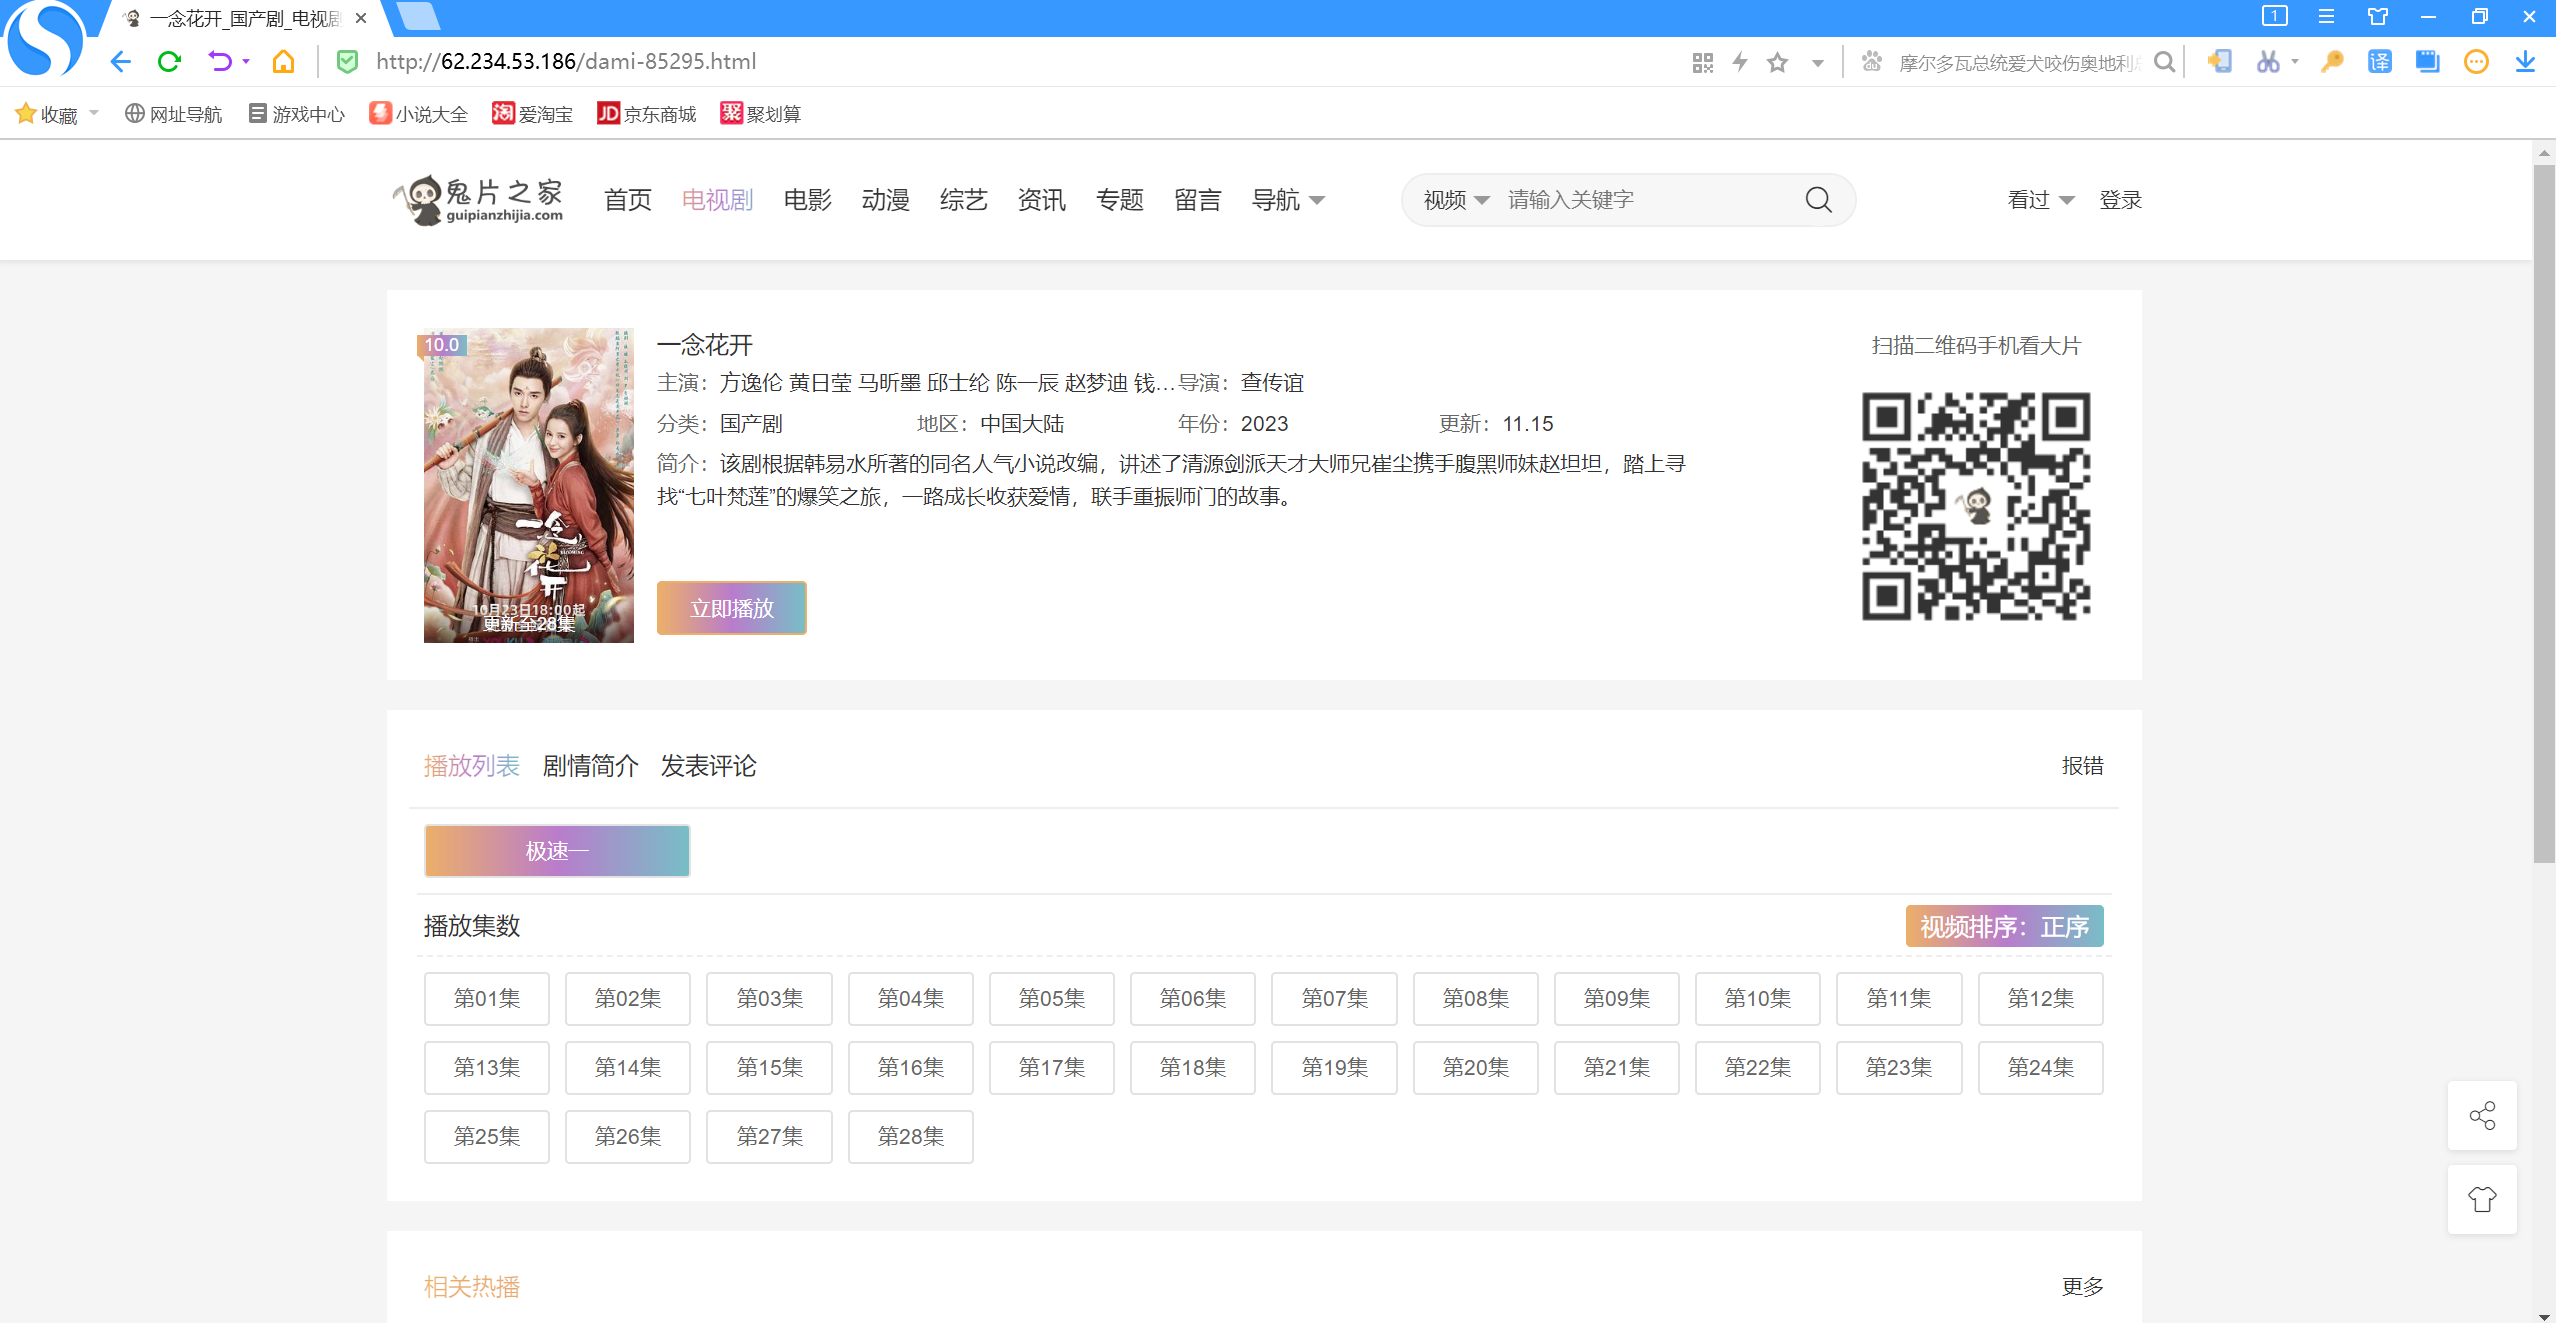
Task: Click the page vertical scrollbar
Action: [2544, 510]
